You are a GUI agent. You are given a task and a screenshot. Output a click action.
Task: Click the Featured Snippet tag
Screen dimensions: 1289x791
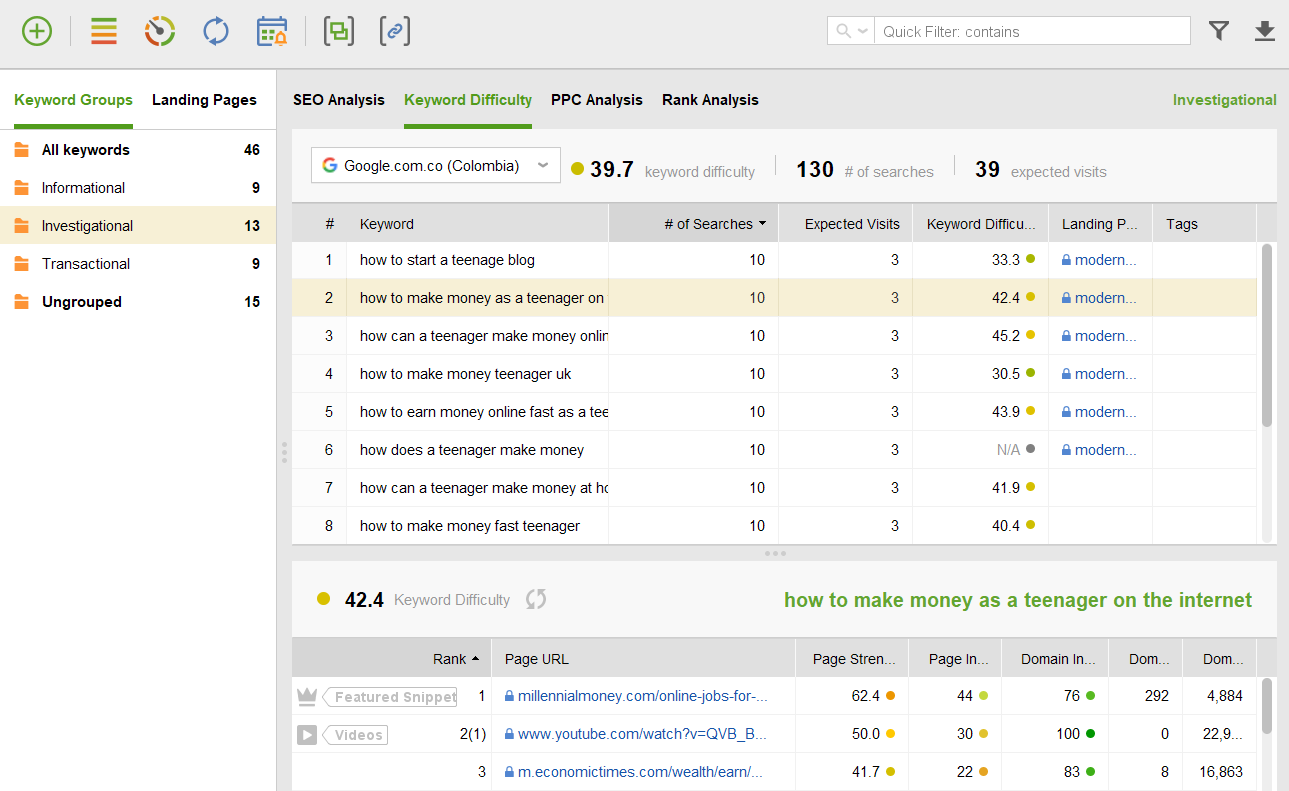click(x=390, y=697)
